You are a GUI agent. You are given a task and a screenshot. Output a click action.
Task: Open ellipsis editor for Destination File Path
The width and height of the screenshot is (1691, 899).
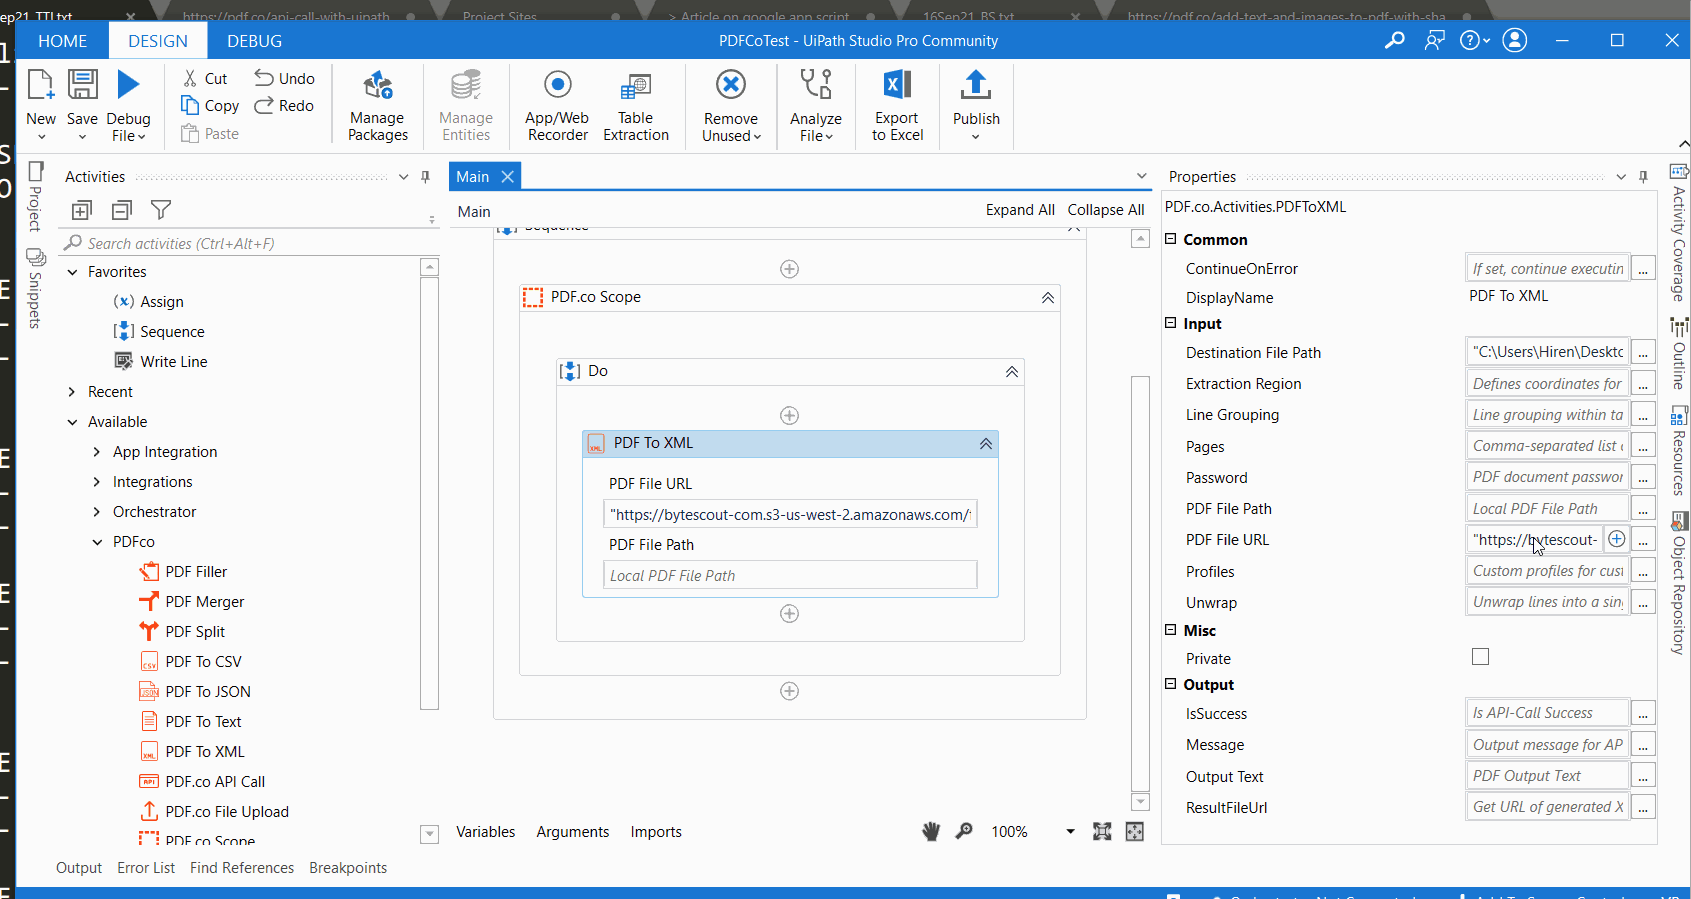click(x=1643, y=352)
